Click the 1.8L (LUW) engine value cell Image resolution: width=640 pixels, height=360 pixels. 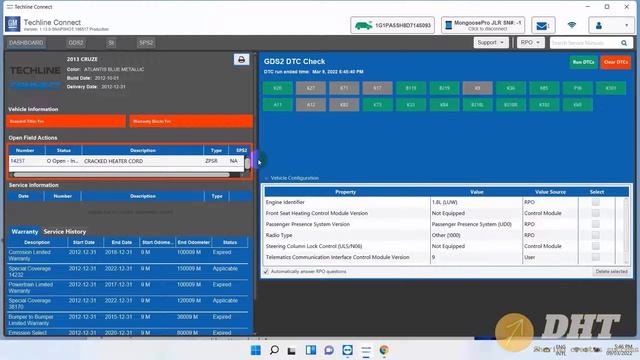[x=476, y=202]
